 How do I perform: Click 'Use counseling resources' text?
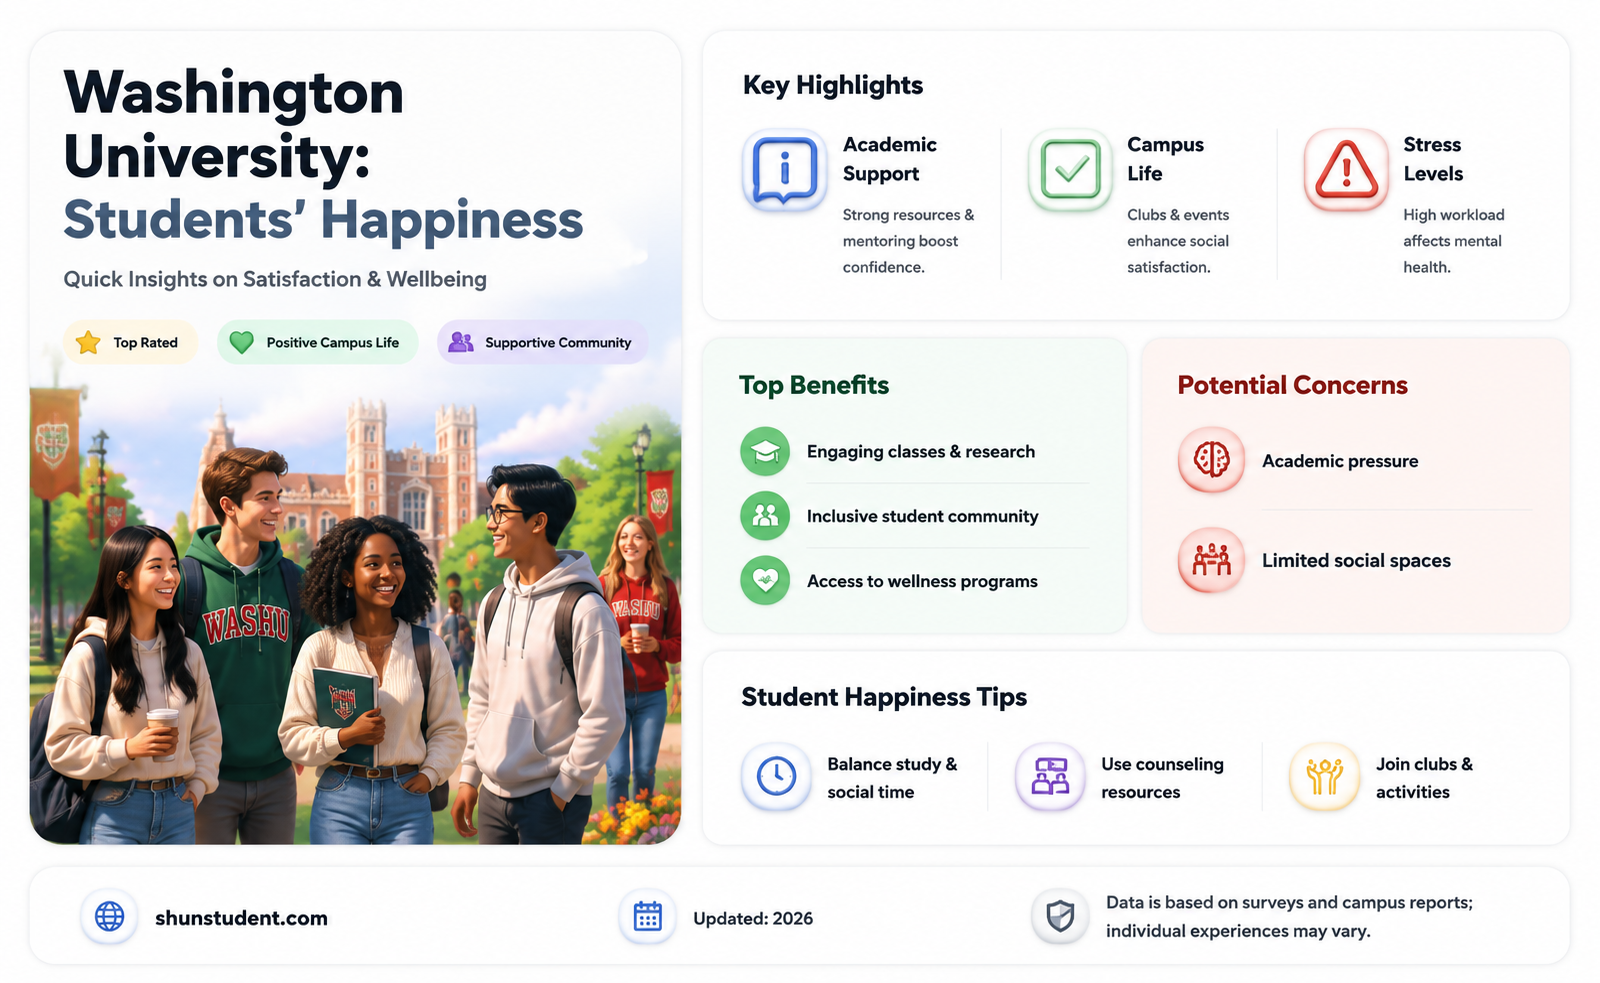[x=1162, y=778]
